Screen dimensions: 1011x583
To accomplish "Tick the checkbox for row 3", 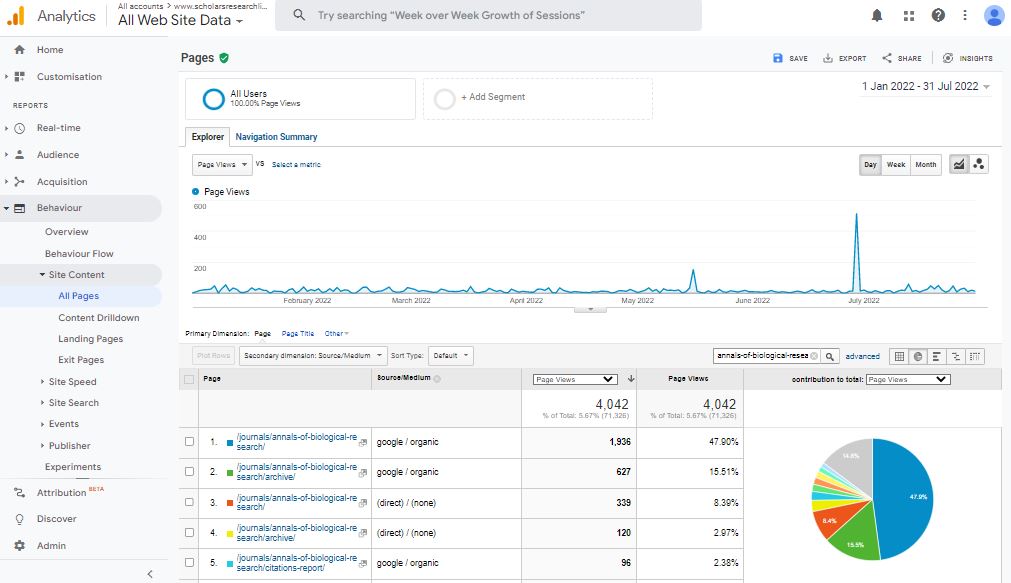I will click(x=190, y=502).
